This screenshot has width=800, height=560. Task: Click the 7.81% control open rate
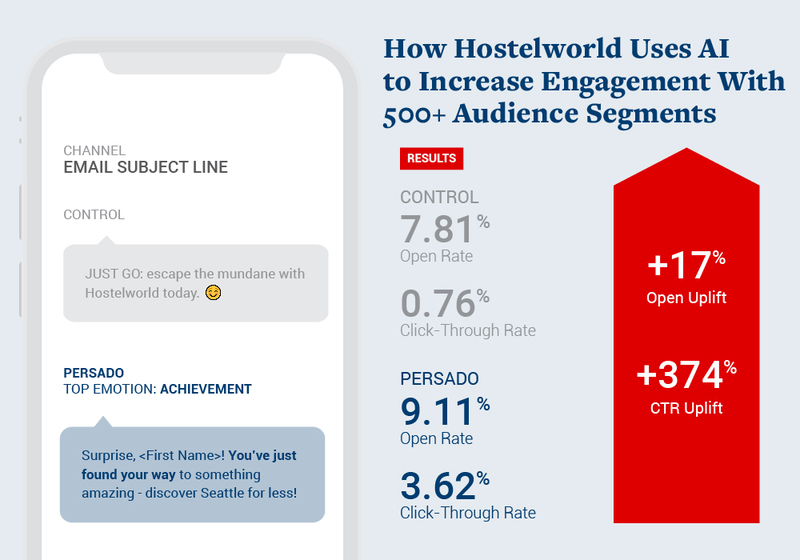pyautogui.click(x=444, y=231)
